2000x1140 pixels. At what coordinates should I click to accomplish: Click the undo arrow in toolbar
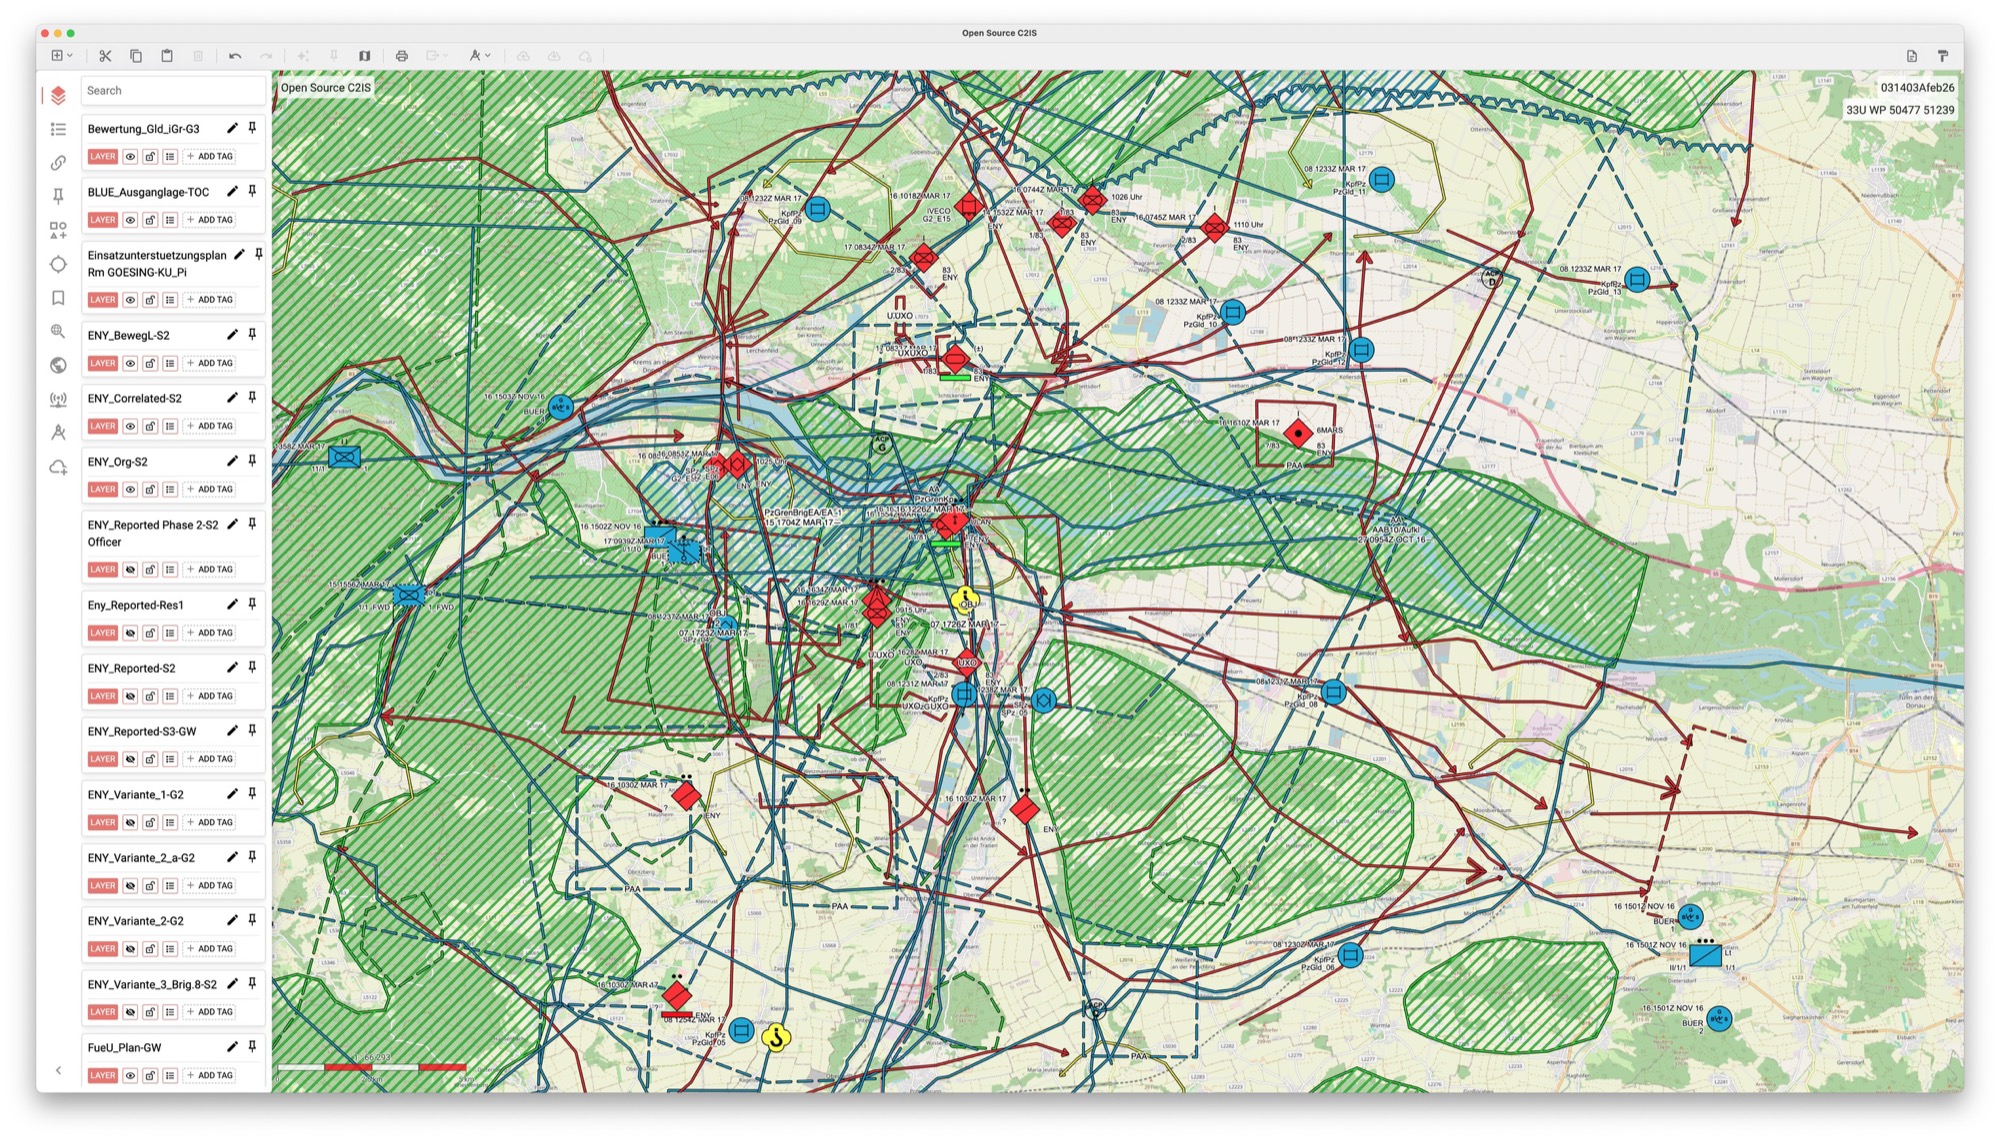point(235,56)
